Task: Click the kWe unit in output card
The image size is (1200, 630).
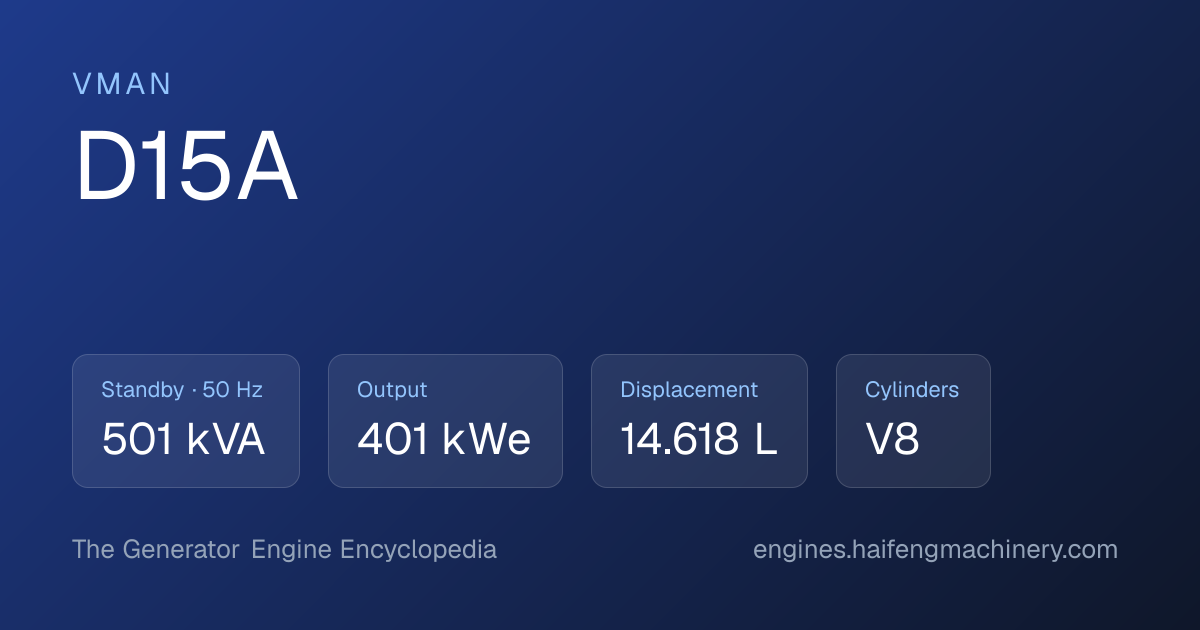Action: click(x=487, y=440)
